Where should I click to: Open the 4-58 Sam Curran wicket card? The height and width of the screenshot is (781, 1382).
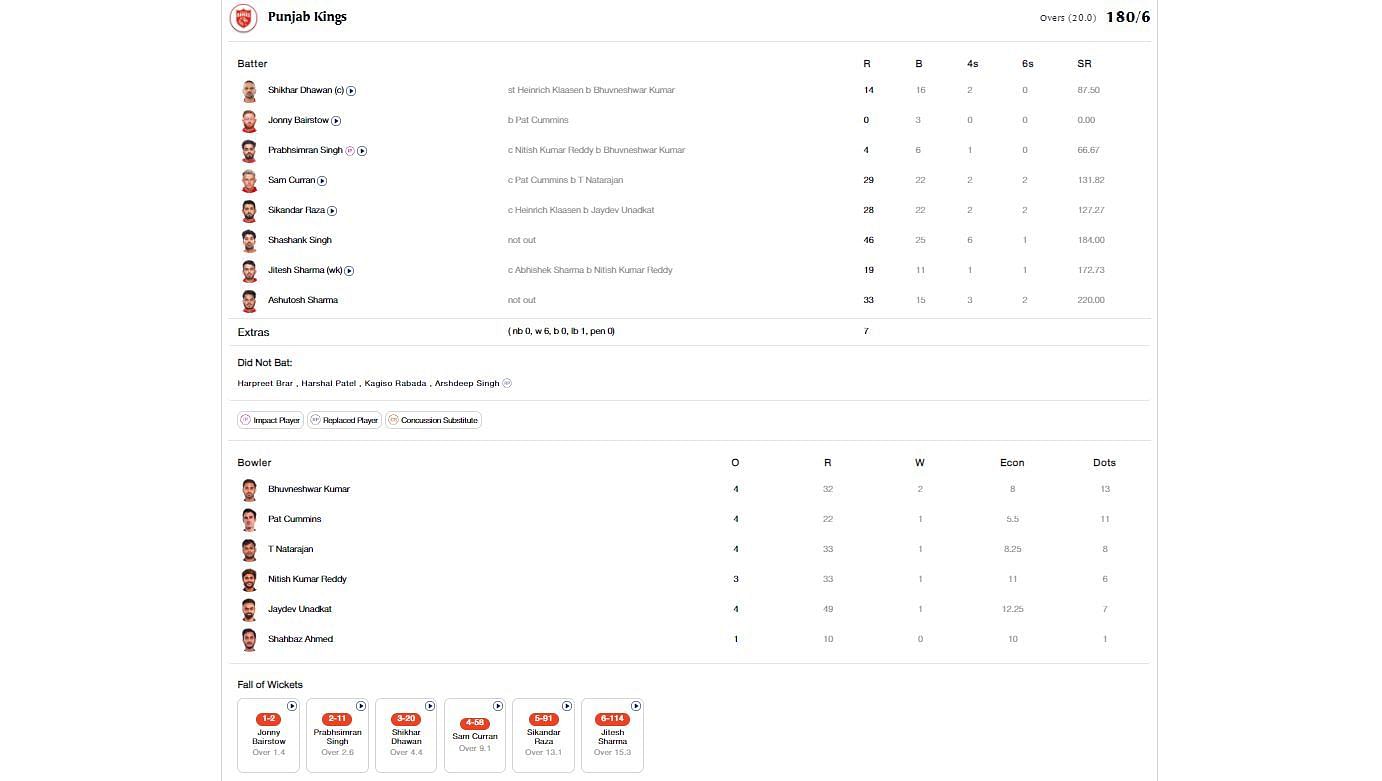click(475, 735)
